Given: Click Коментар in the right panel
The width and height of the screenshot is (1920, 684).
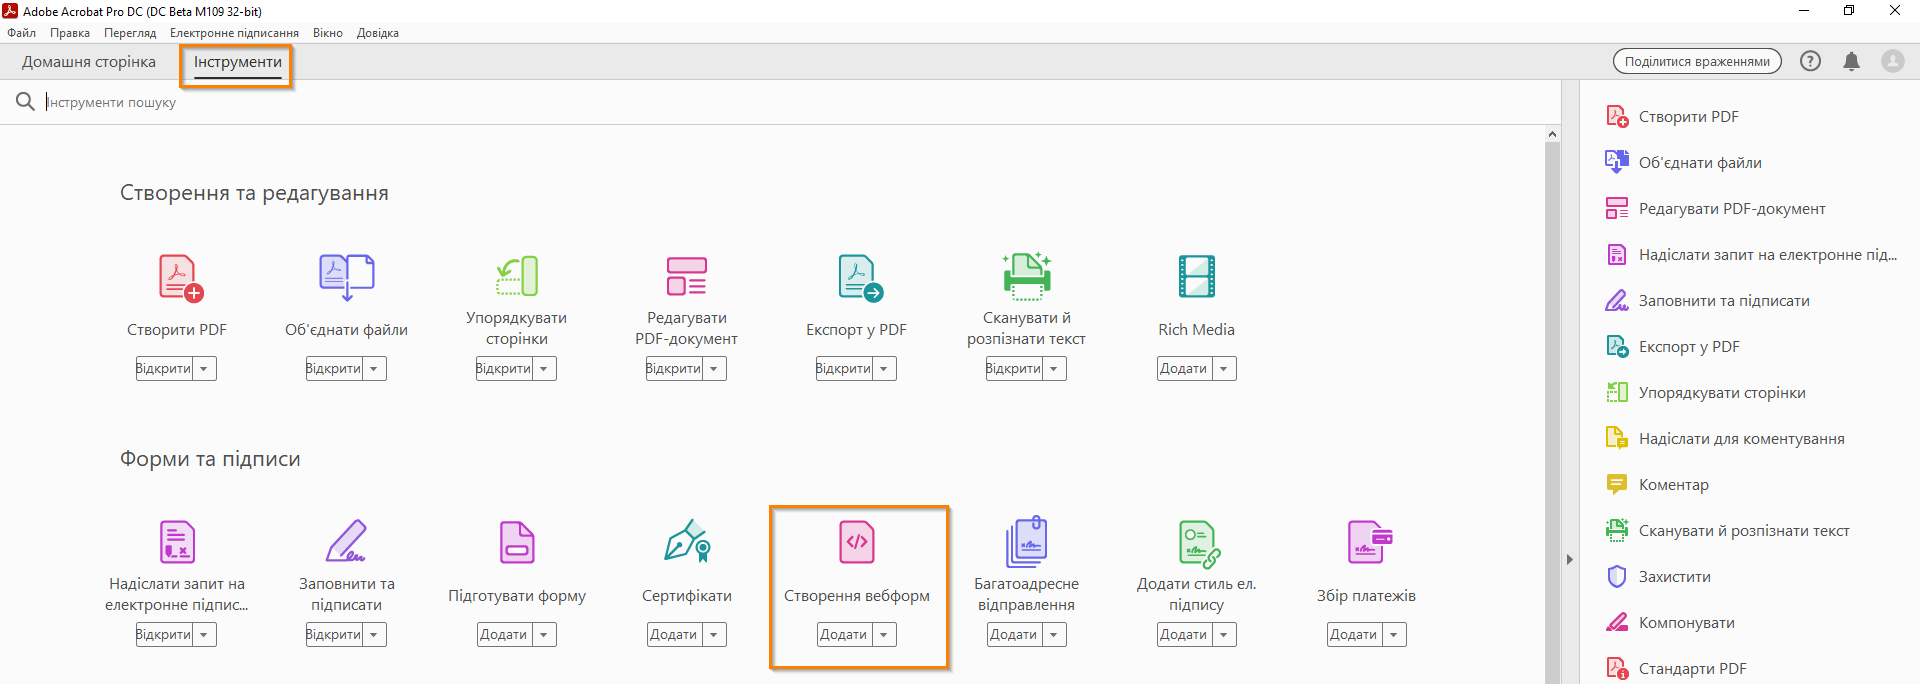Looking at the screenshot, I should [1656, 484].
